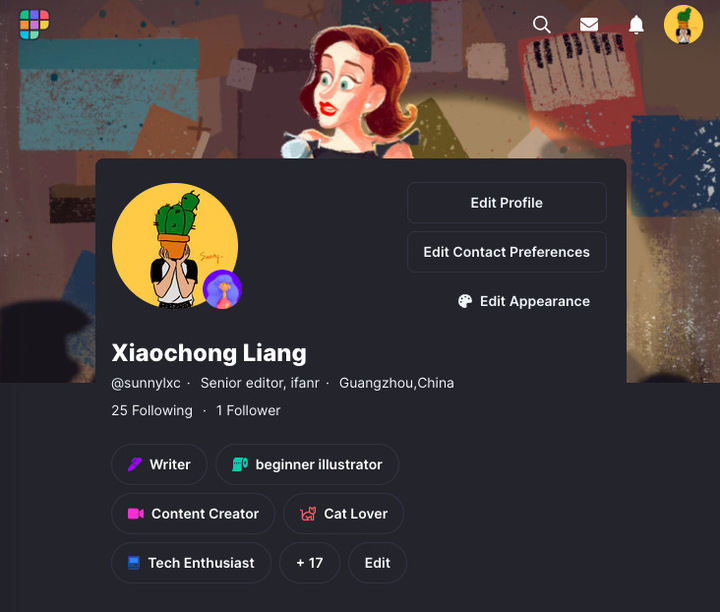The height and width of the screenshot is (612, 720).
Task: Click the colorful grid app logo
Action: pos(34,24)
